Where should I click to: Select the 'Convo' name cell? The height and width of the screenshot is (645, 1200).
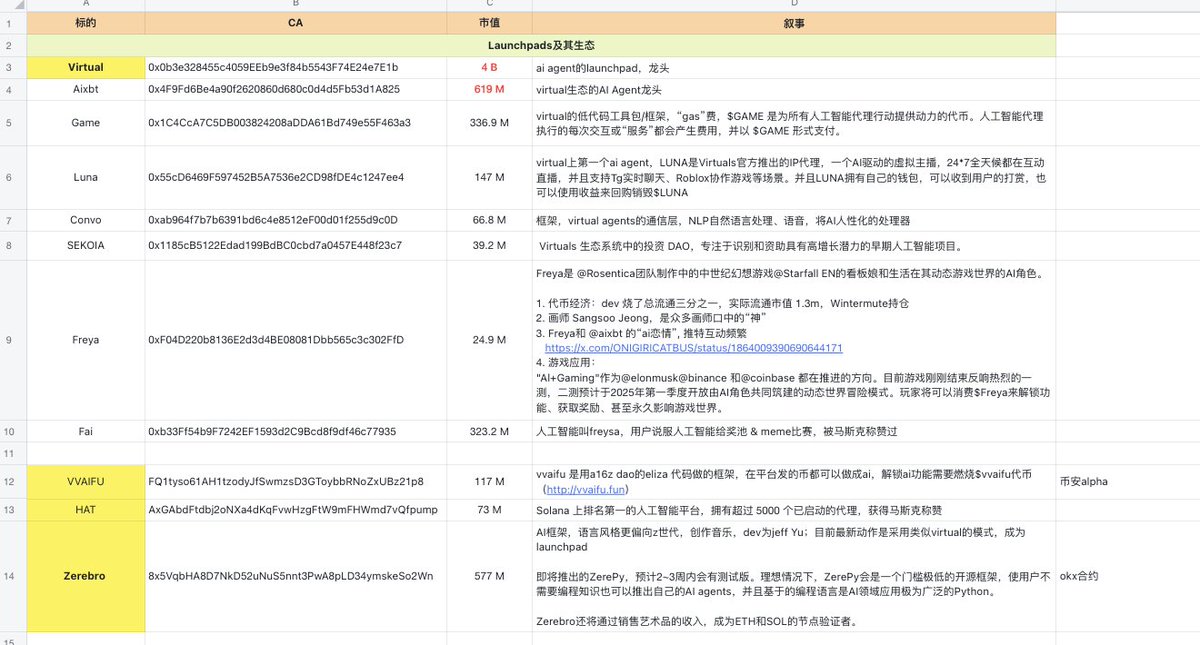tap(86, 220)
